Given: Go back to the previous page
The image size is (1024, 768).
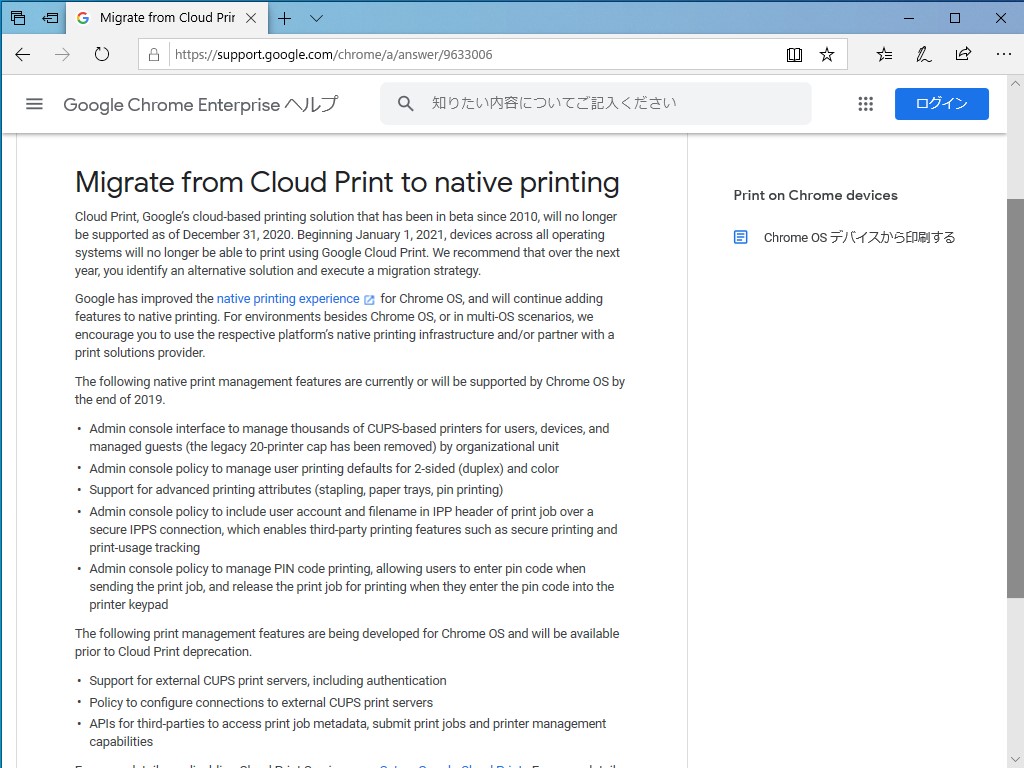Looking at the screenshot, I should (x=23, y=55).
